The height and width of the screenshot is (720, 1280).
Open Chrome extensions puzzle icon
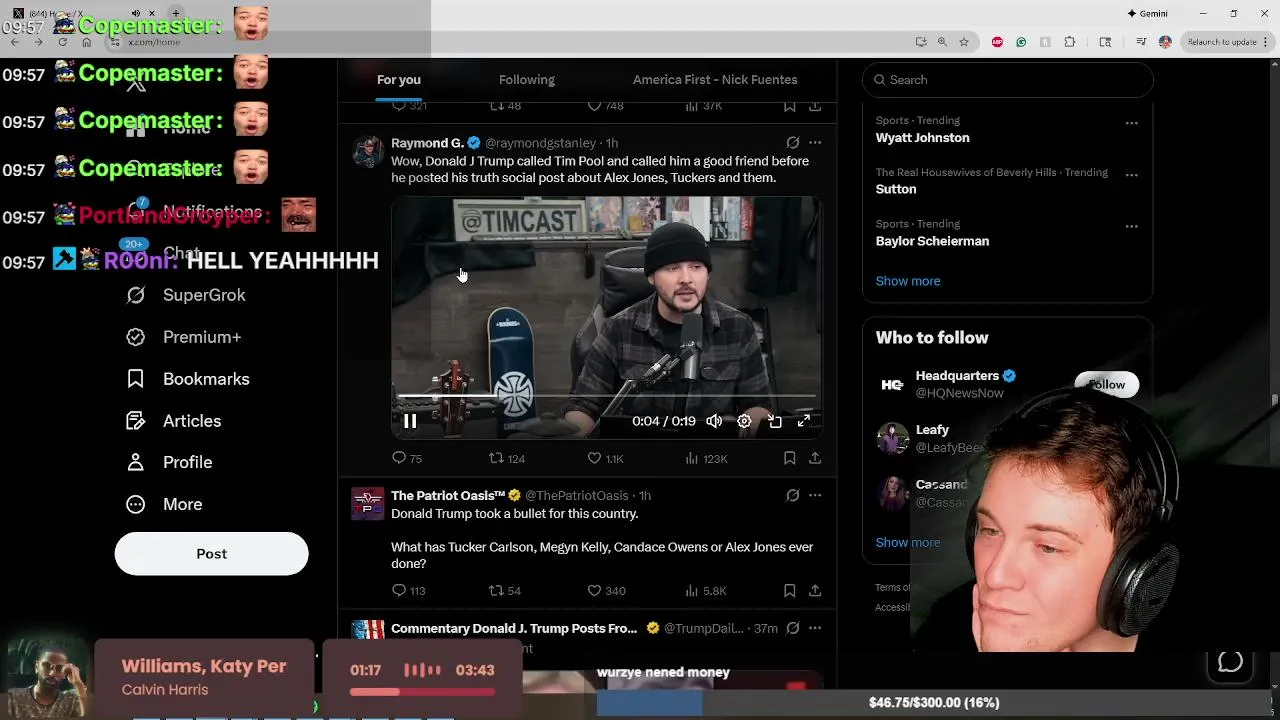coord(1069,42)
